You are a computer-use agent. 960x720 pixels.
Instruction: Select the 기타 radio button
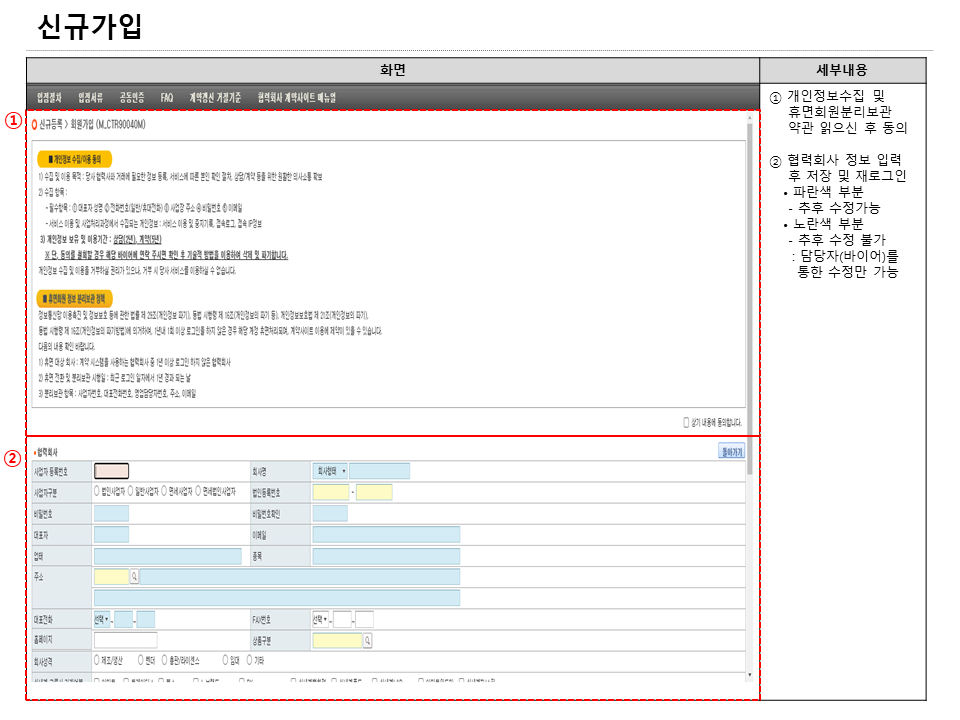[x=249, y=660]
